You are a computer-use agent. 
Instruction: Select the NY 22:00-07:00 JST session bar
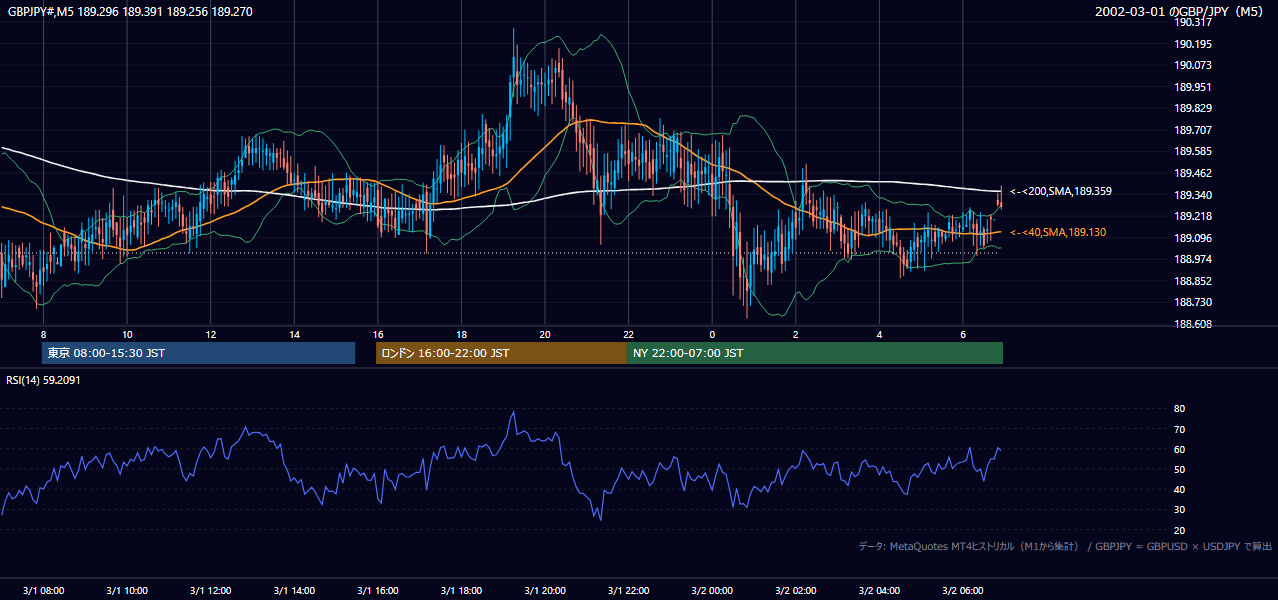click(815, 353)
